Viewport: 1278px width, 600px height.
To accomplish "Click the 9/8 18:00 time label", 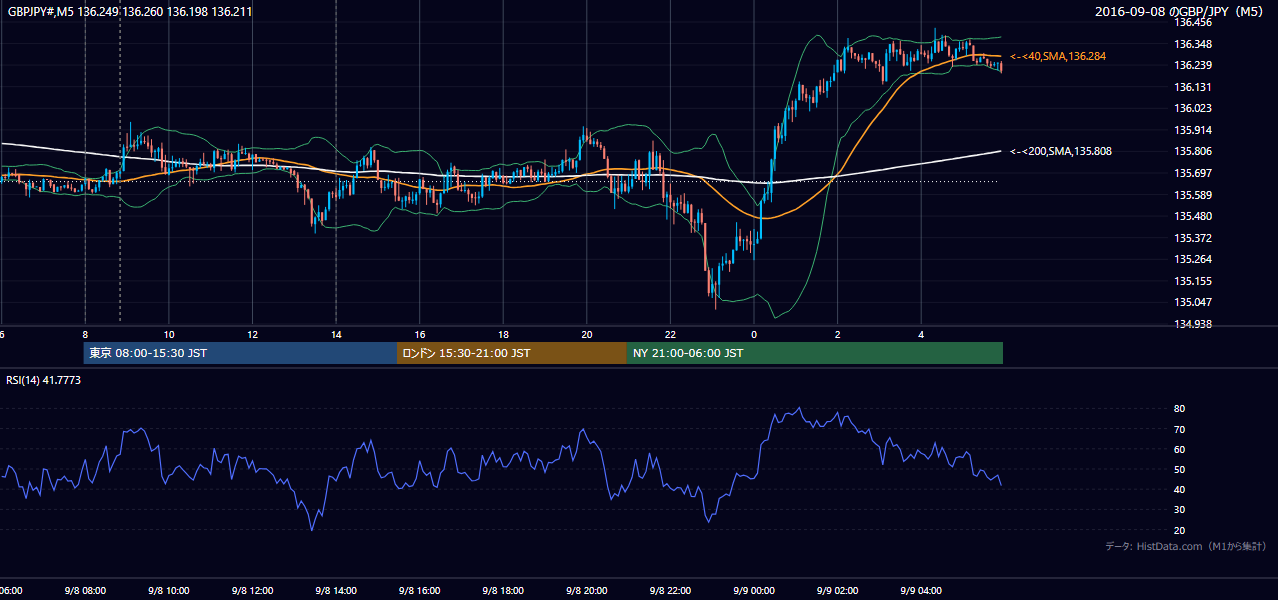I will (x=503, y=591).
